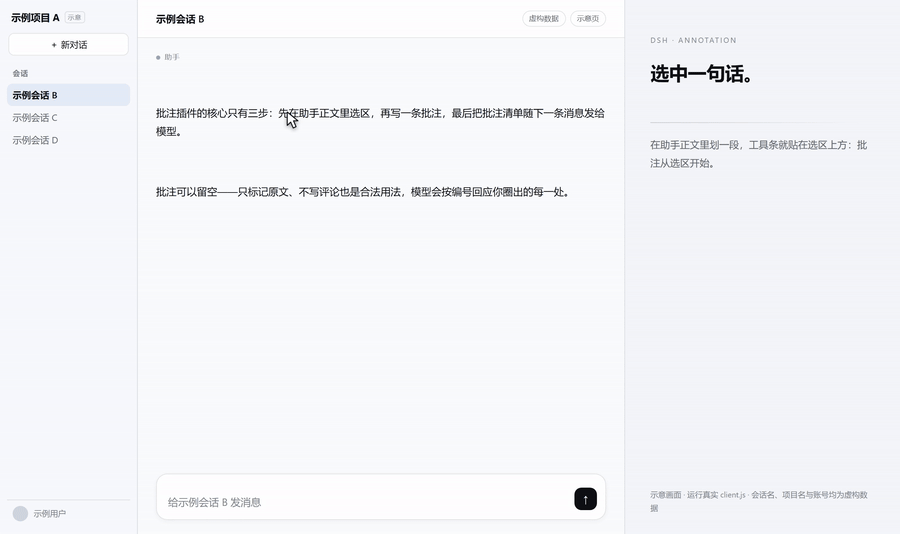Image resolution: width=900 pixels, height=534 pixels.
Task: Open 示例会话 C in the sidebar
Action: [x=68, y=118]
